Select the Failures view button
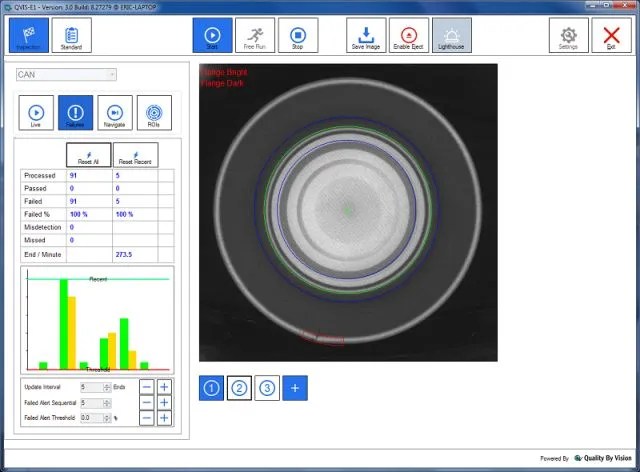The width and height of the screenshot is (640, 472). pos(76,113)
